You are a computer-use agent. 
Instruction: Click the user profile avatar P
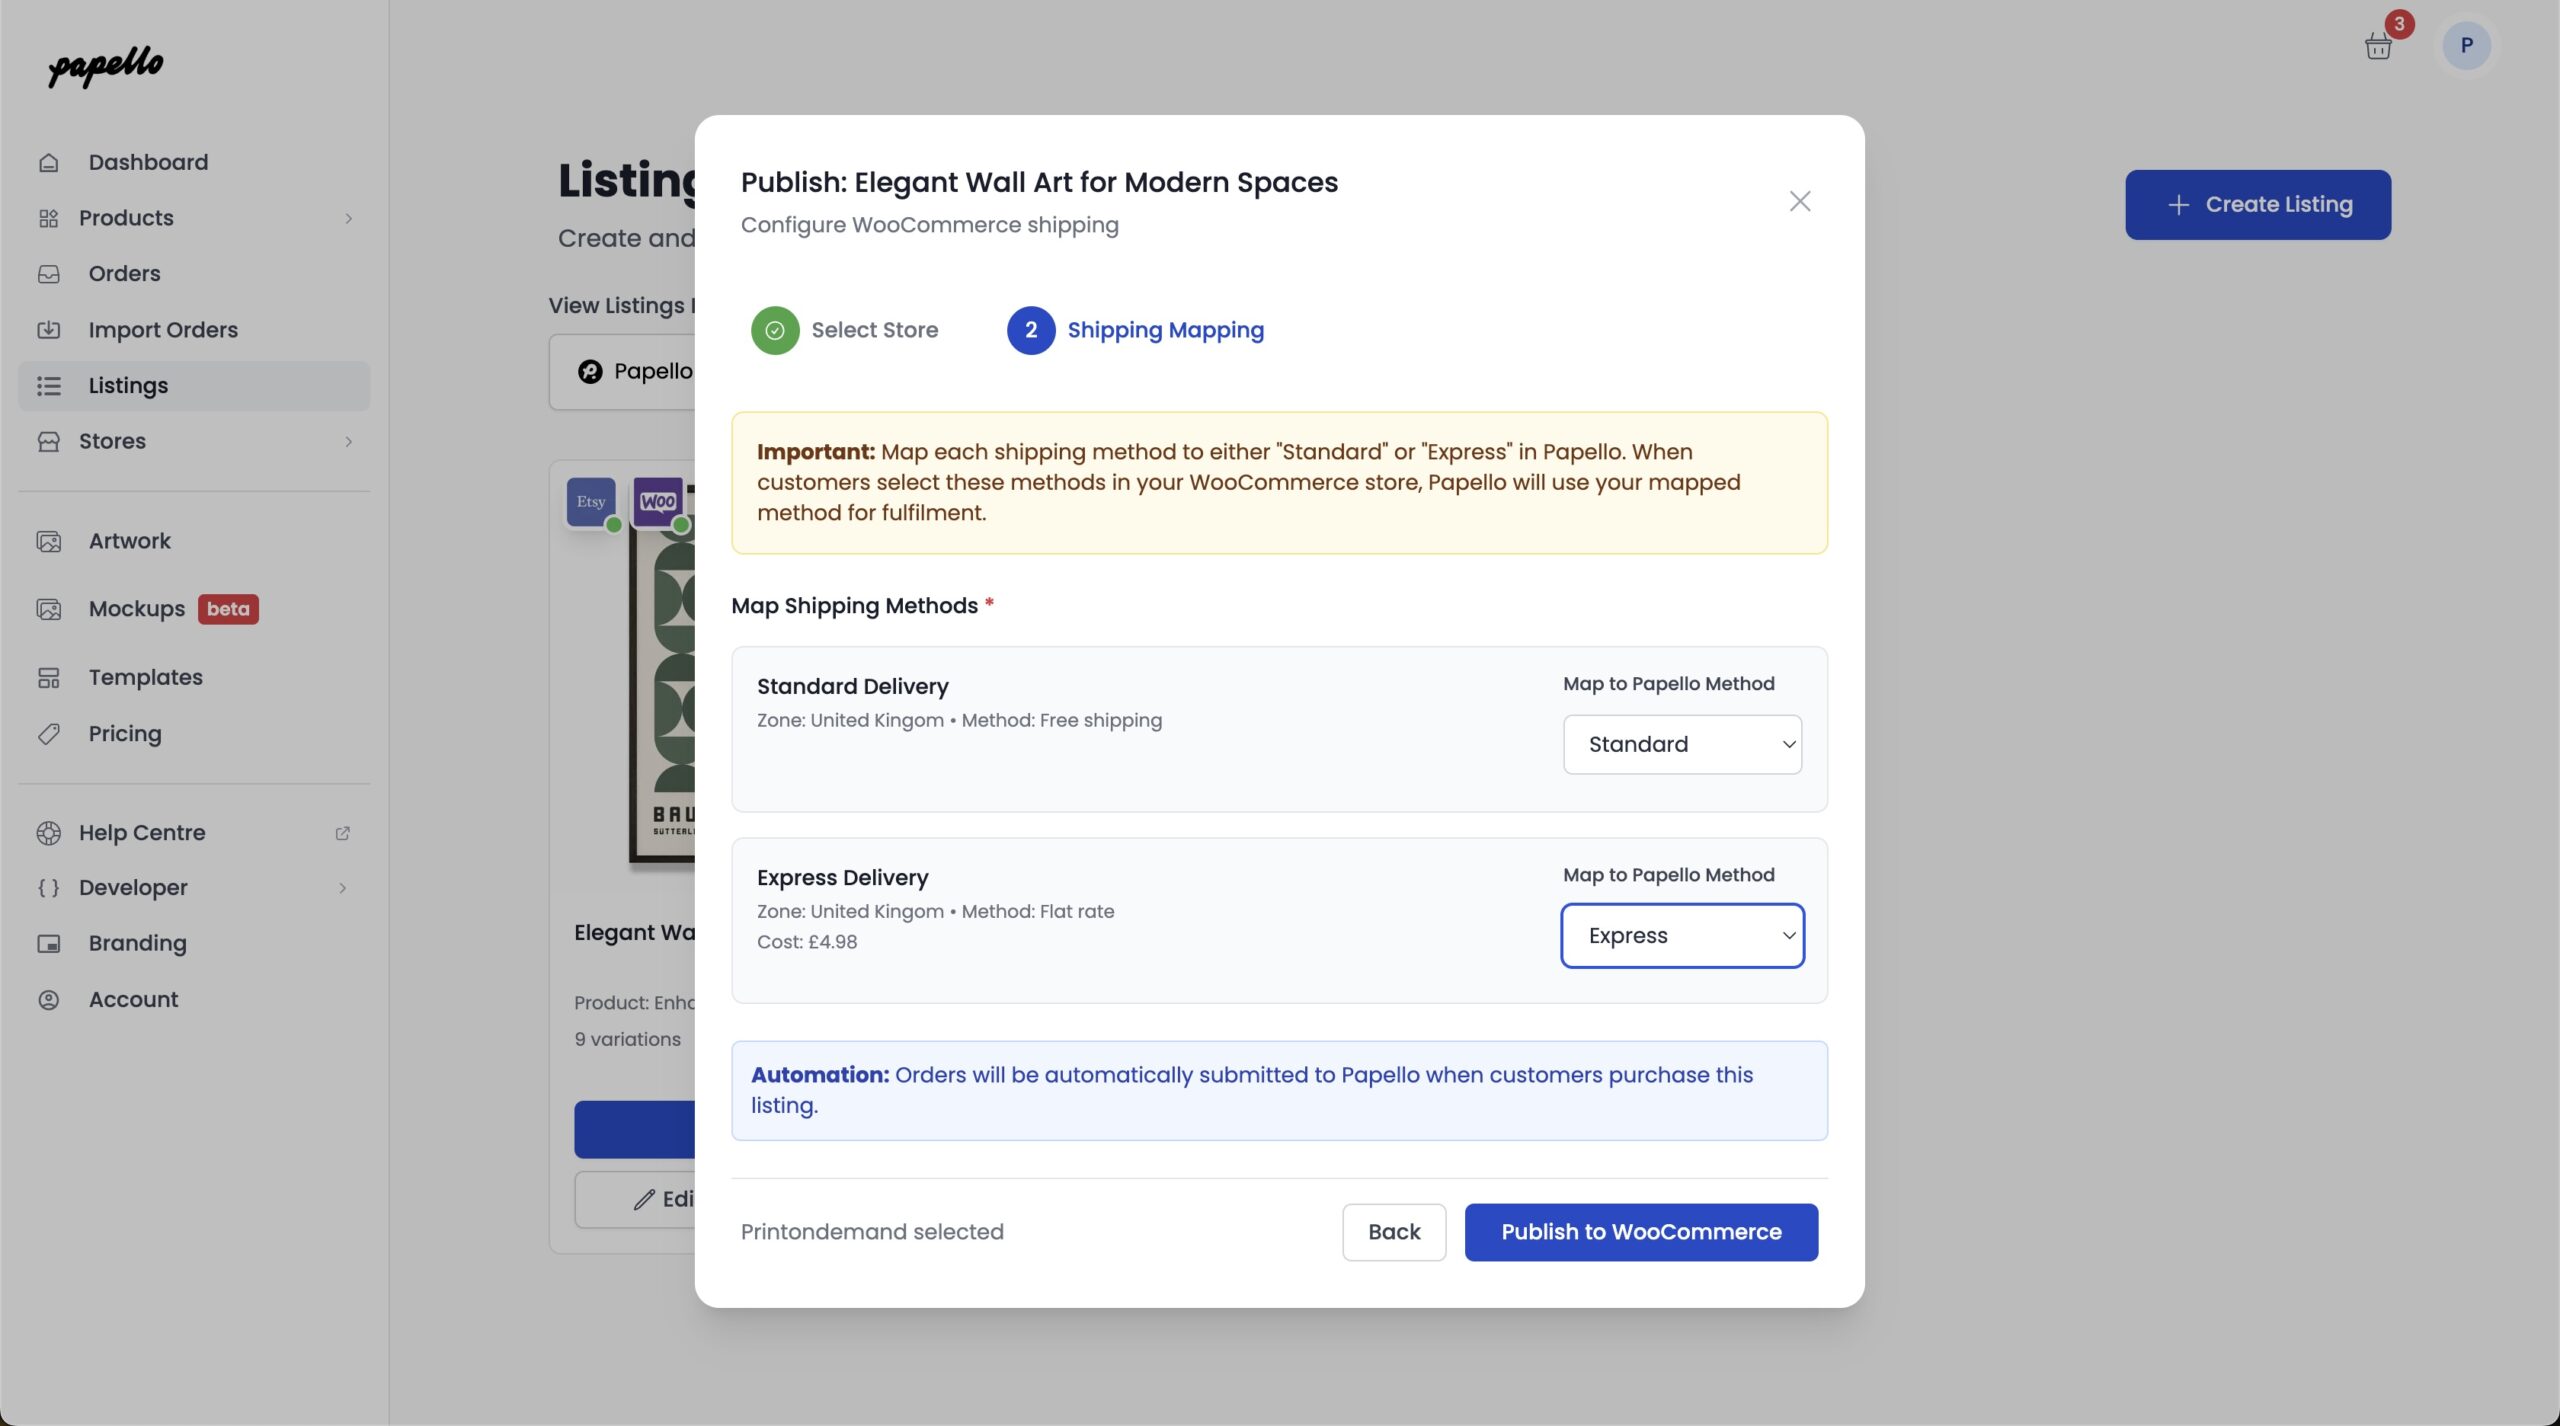2465,45
